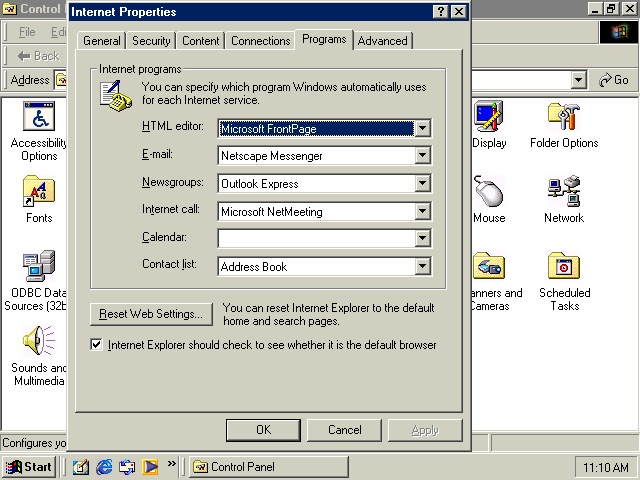
Task: Open the Internet call program dropdown
Action: click(x=422, y=211)
